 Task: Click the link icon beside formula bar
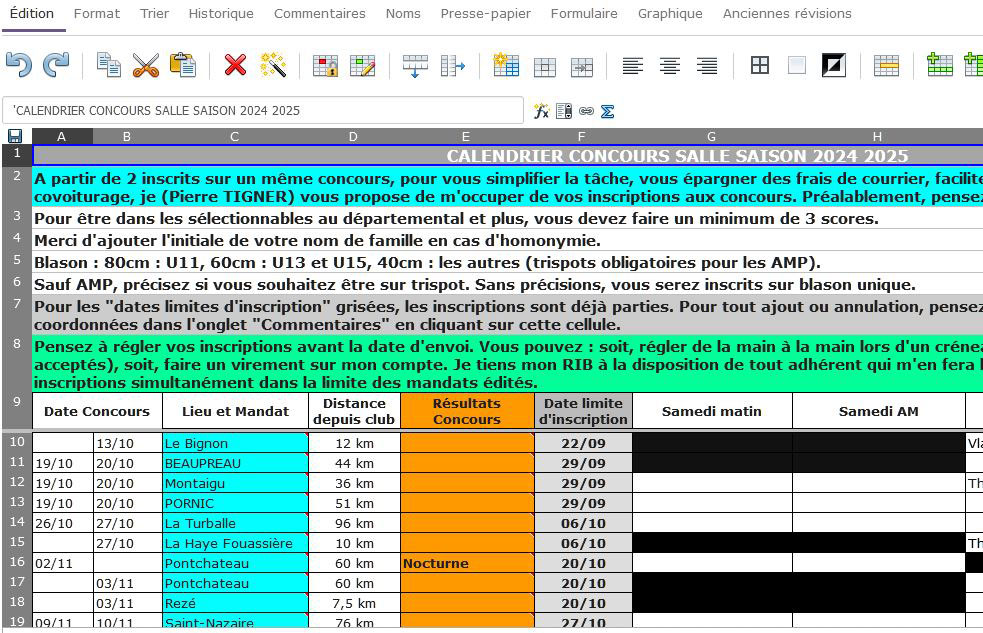click(x=586, y=111)
